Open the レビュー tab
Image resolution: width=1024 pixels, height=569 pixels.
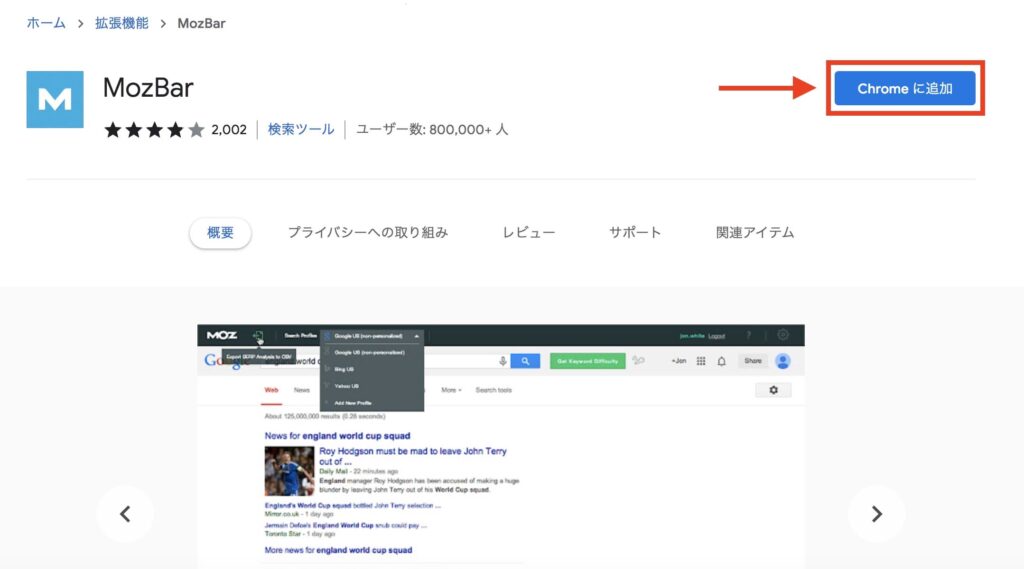click(x=528, y=233)
